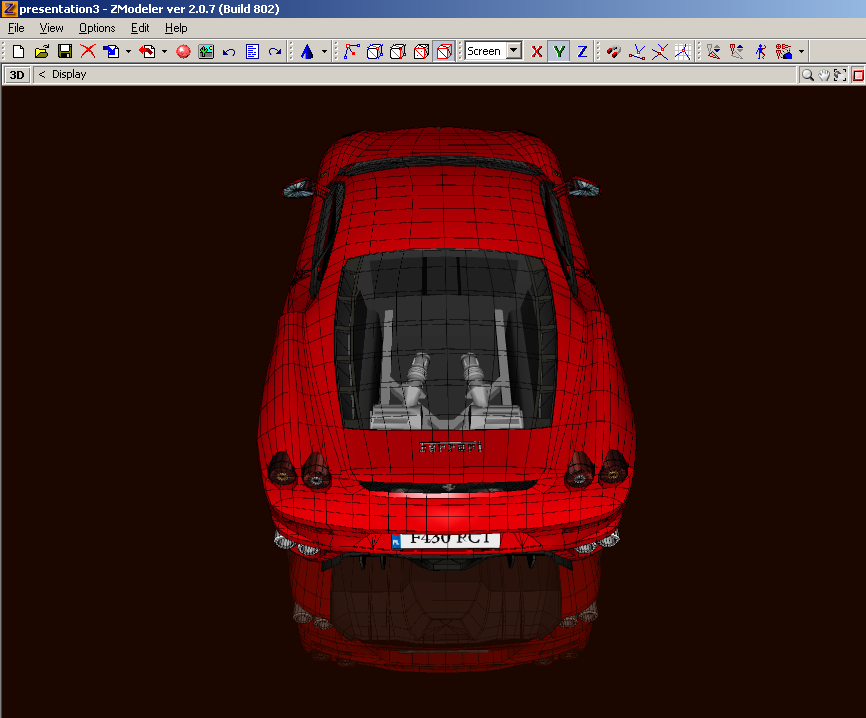The width and height of the screenshot is (866, 718).
Task: Click the last red-blue toolbar icon
Action: [784, 51]
